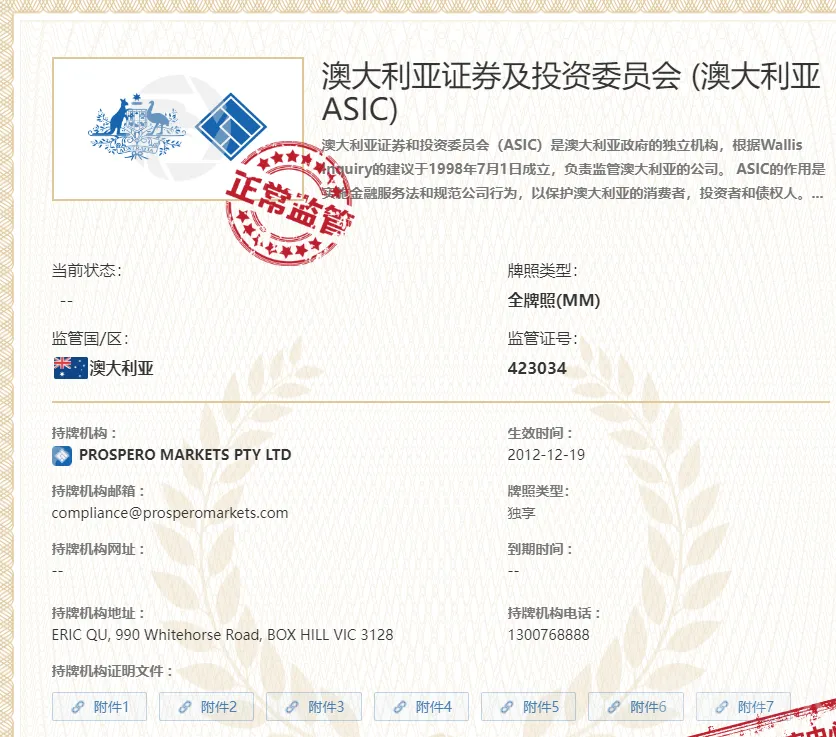Screen dimensions: 836x737
Task: Open attachment 附件7
Action: [743, 707]
